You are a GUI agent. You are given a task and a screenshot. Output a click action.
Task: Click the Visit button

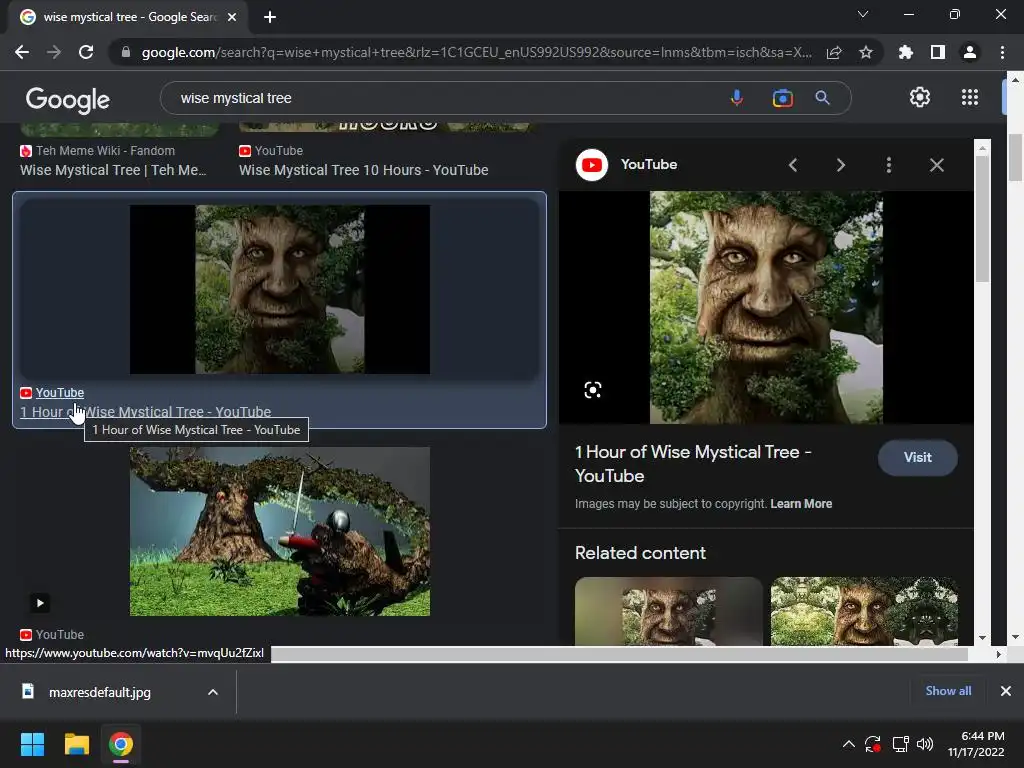[x=918, y=458]
